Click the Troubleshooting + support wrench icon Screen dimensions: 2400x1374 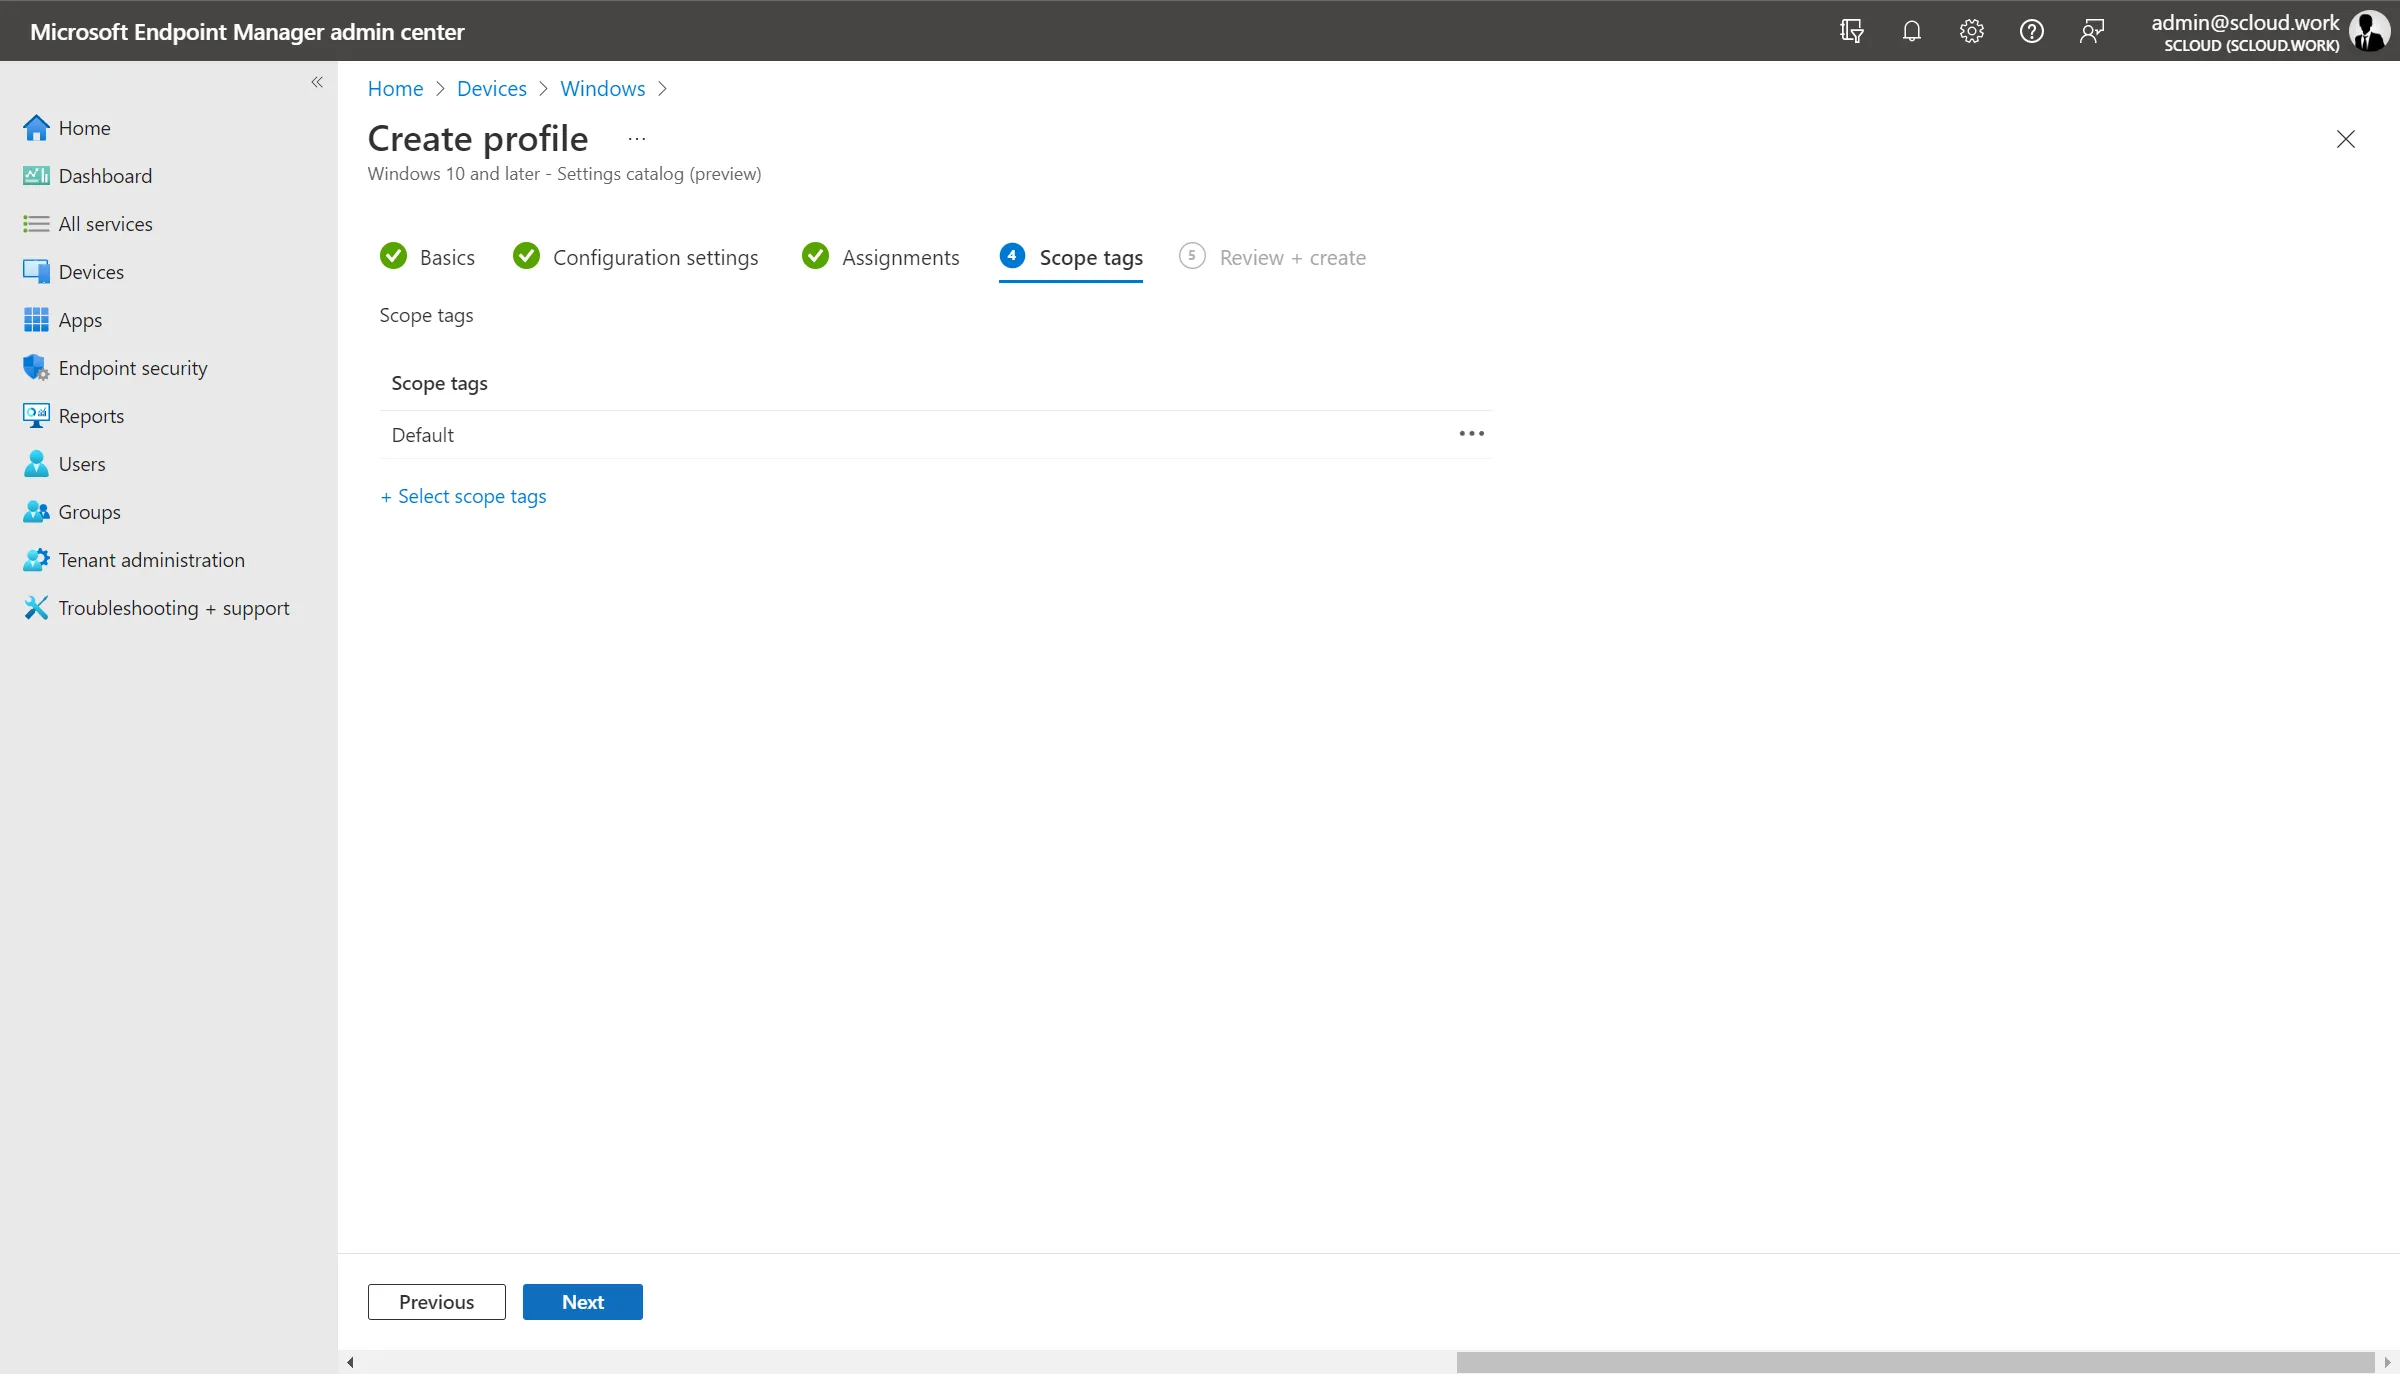[x=36, y=608]
